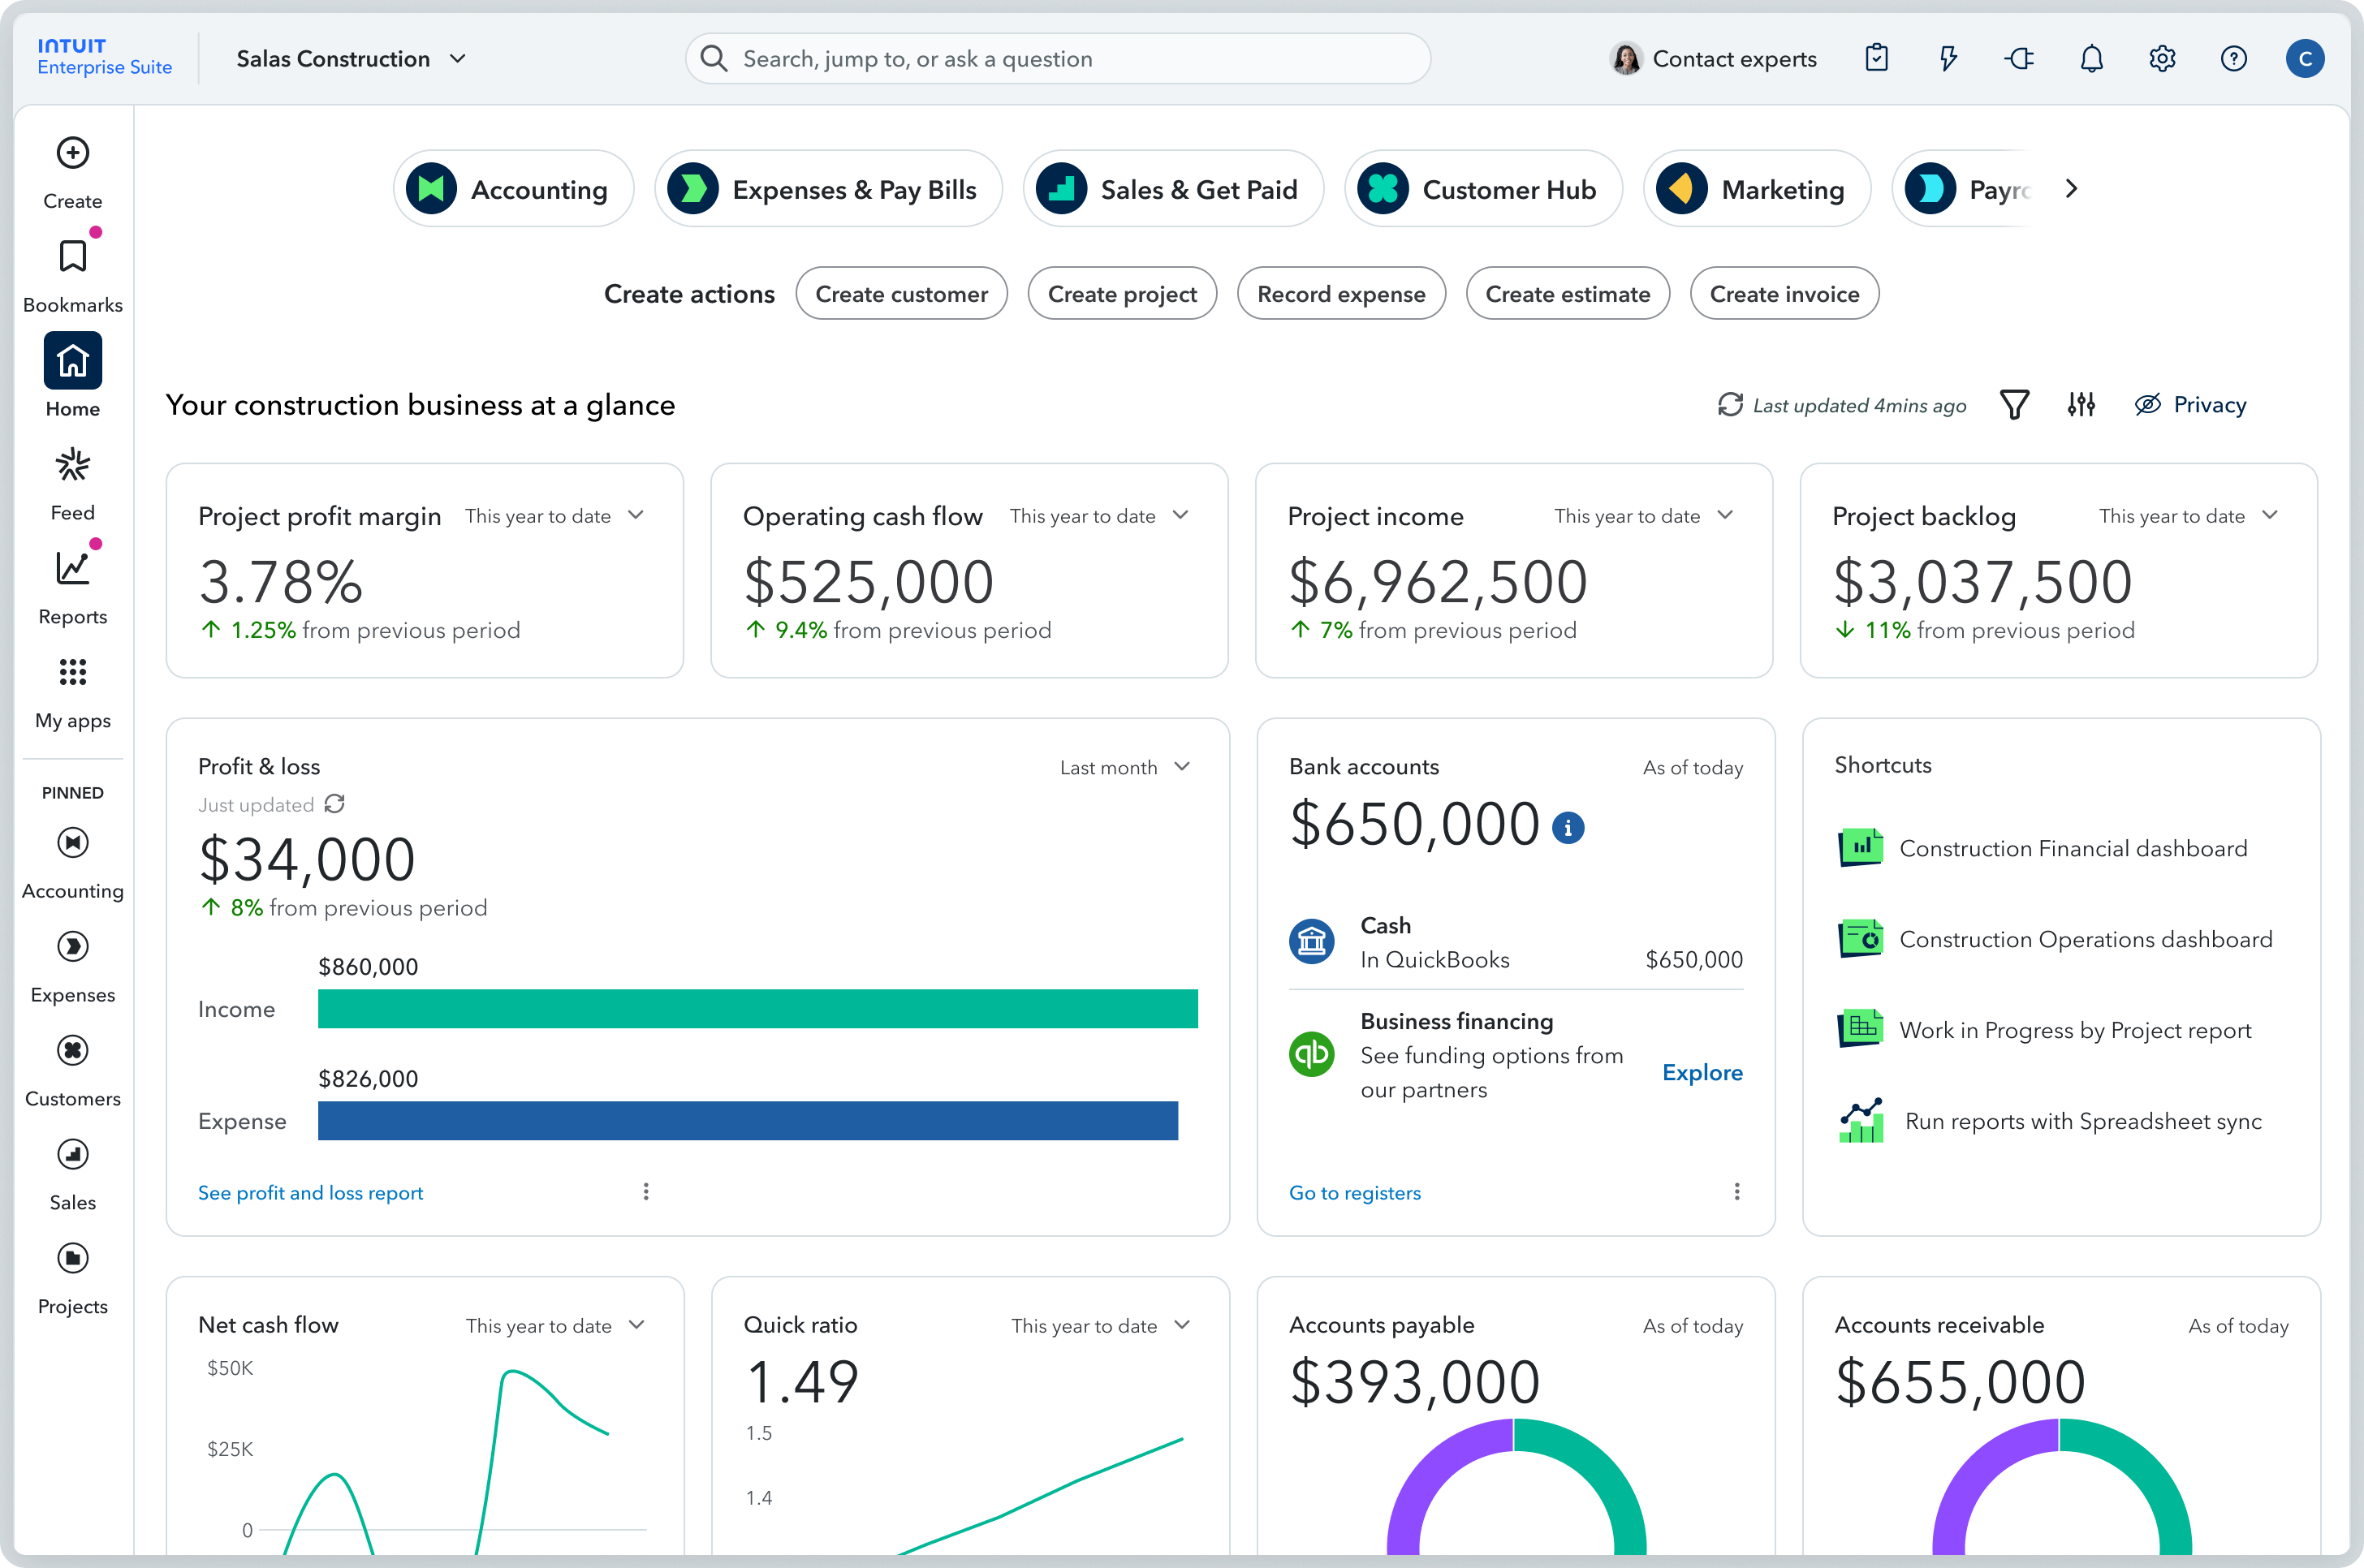Open See profit and loss report link
This screenshot has width=2364, height=1568.
tap(310, 1192)
